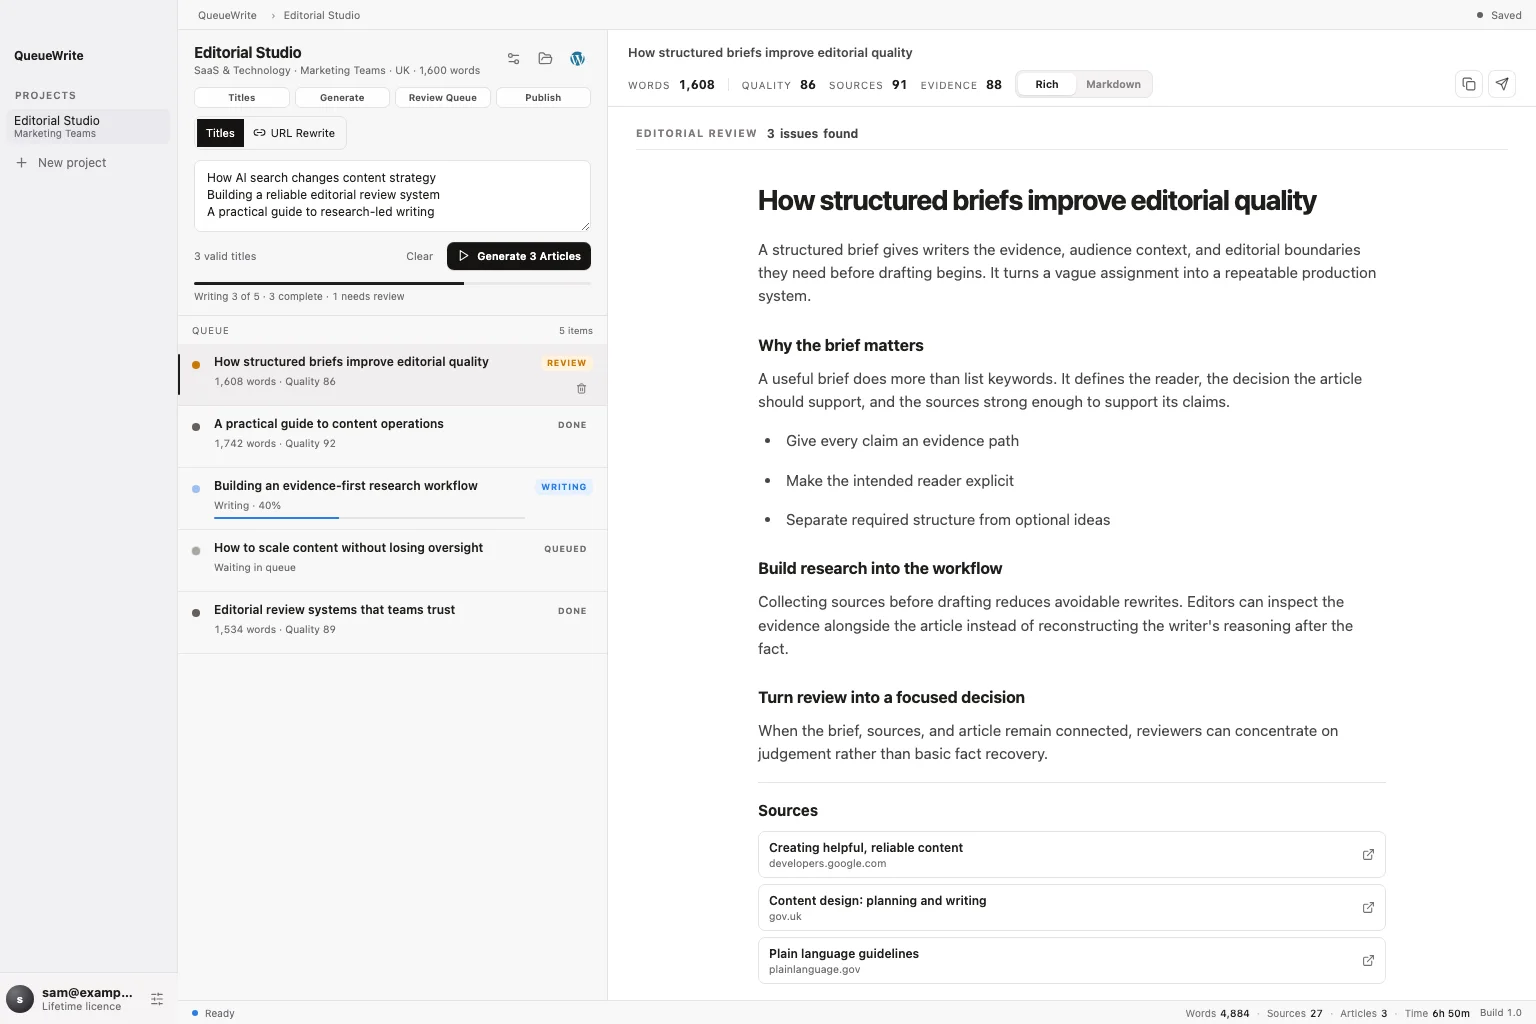1536x1024 pixels.
Task: Click the Ready status in status bar
Action: tap(213, 1013)
